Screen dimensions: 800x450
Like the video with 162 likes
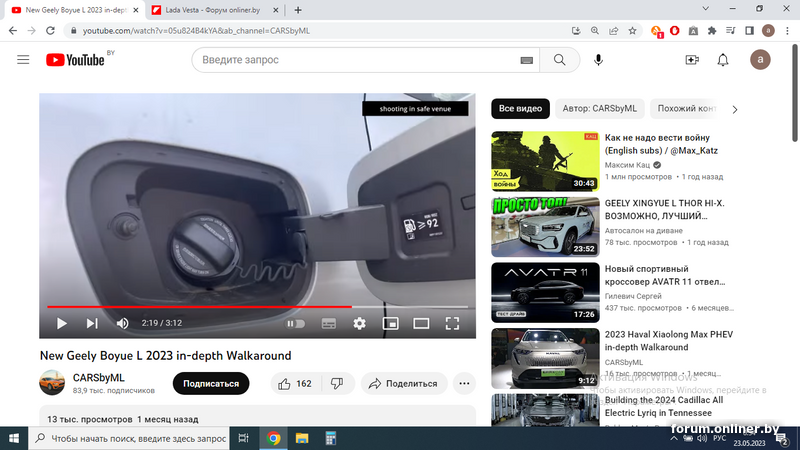coord(295,384)
